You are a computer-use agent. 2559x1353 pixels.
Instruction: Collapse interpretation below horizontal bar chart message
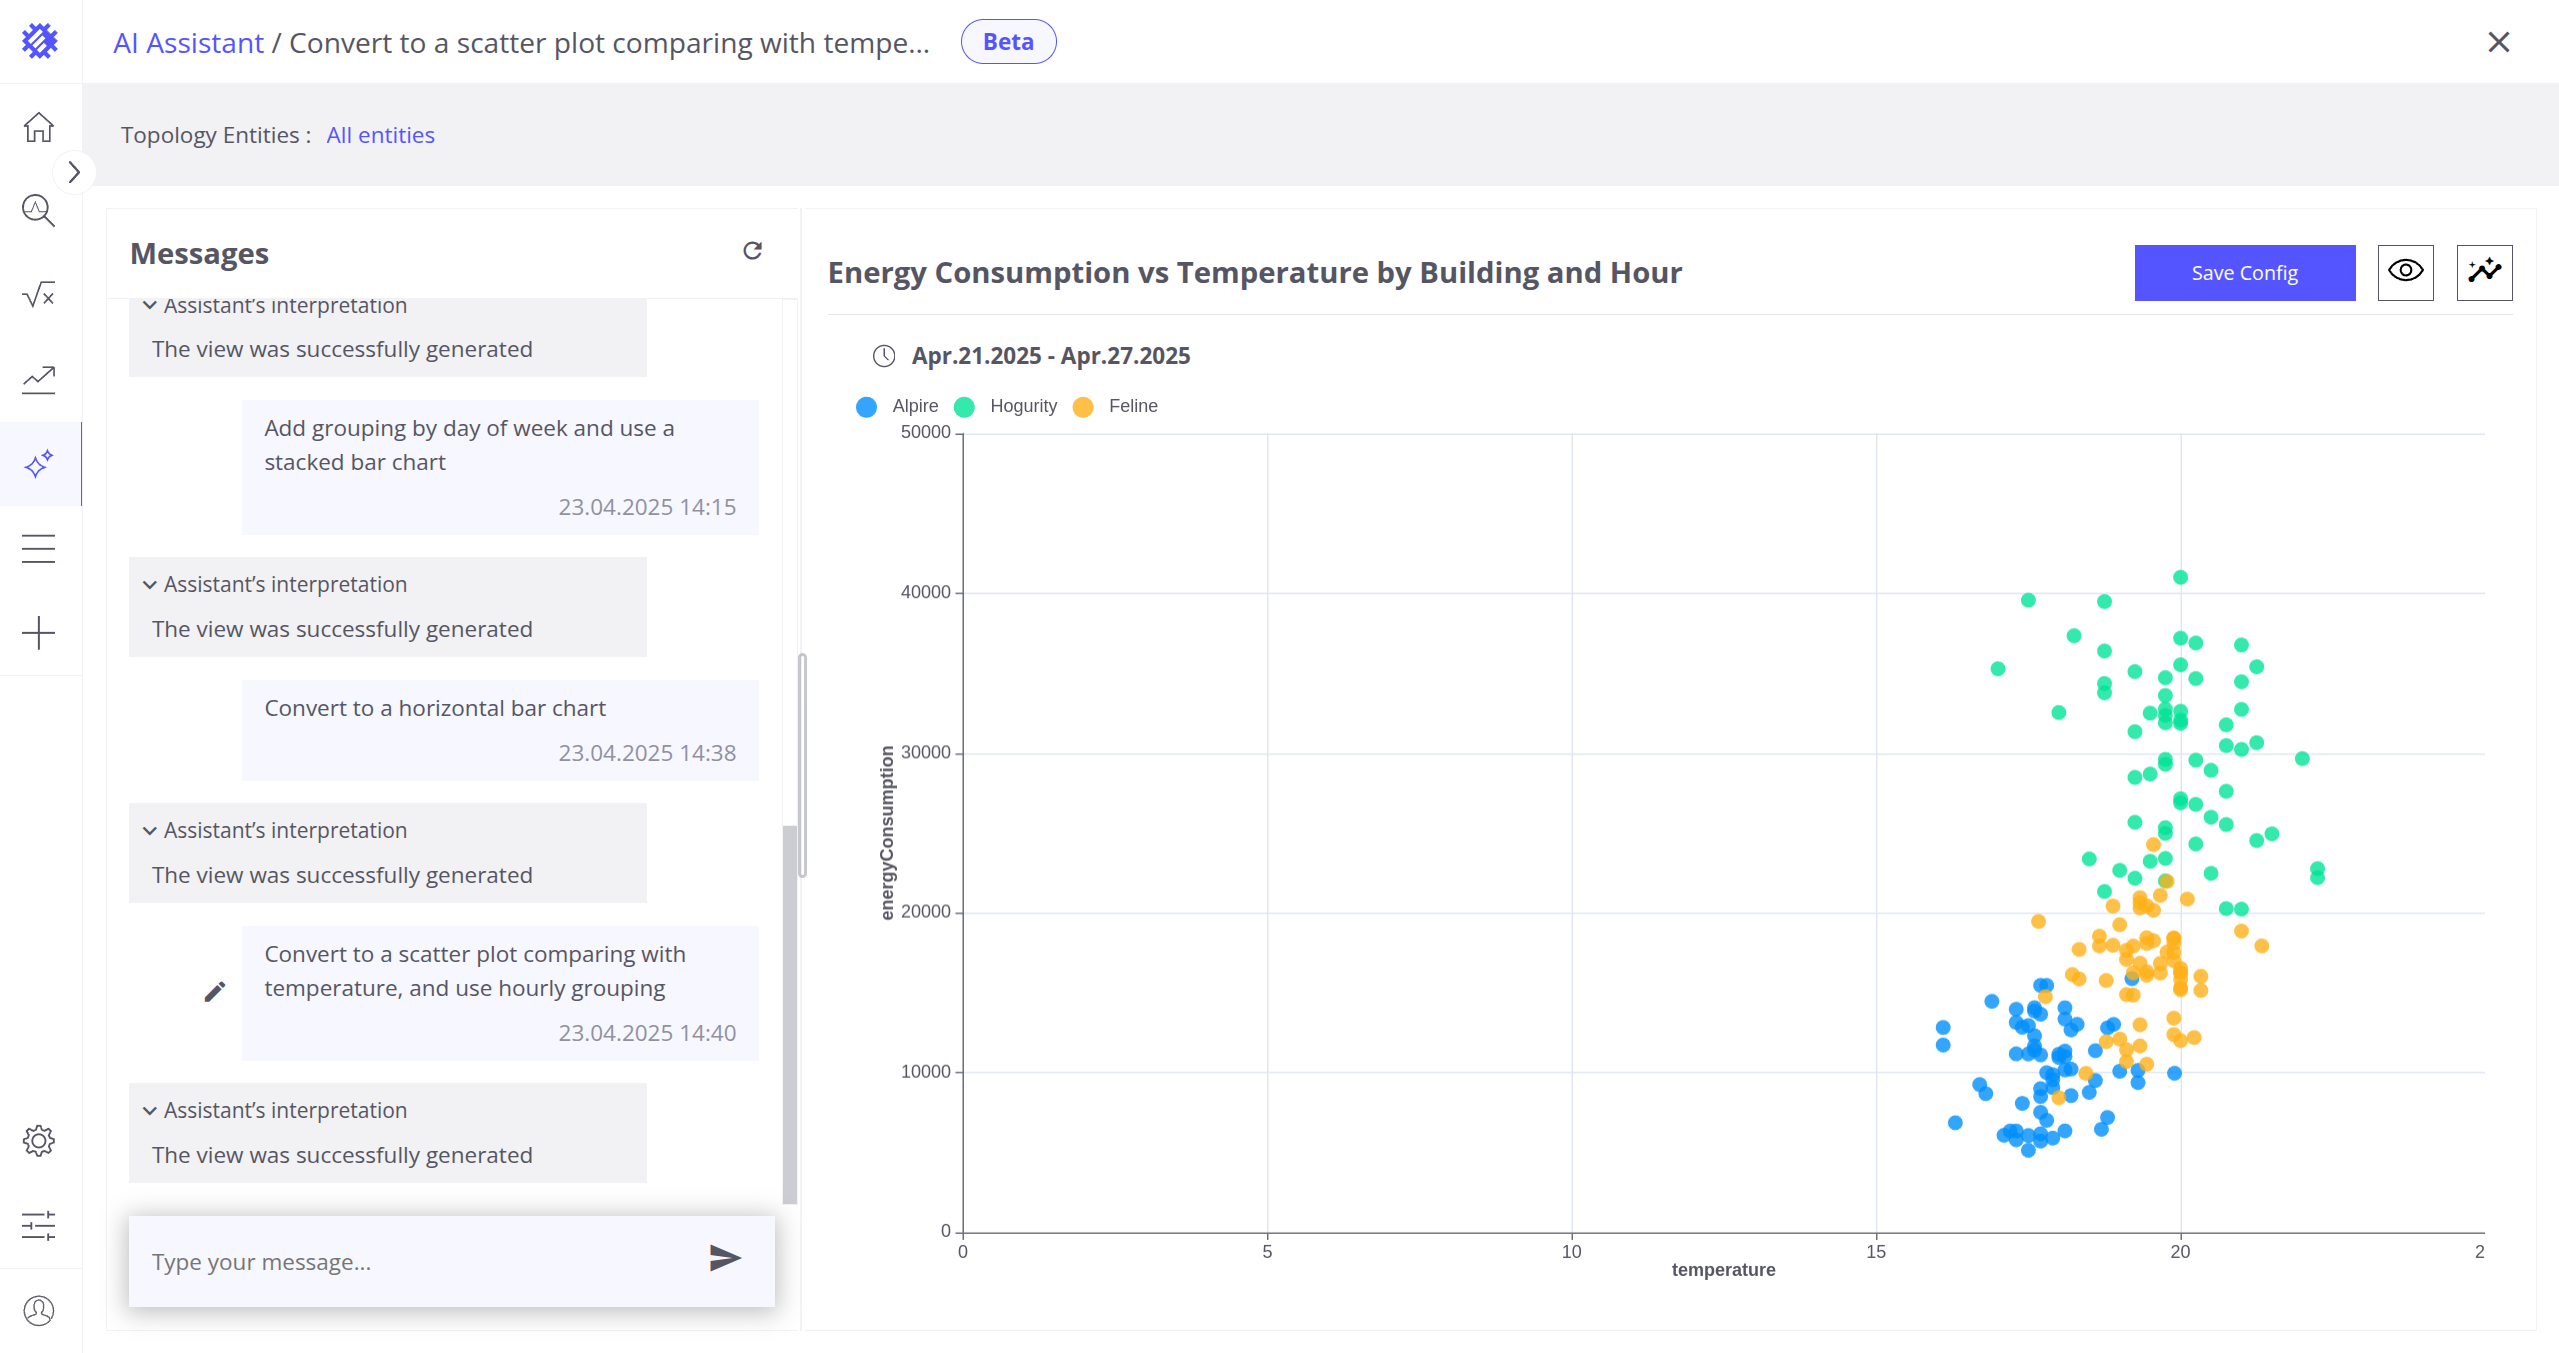[150, 831]
